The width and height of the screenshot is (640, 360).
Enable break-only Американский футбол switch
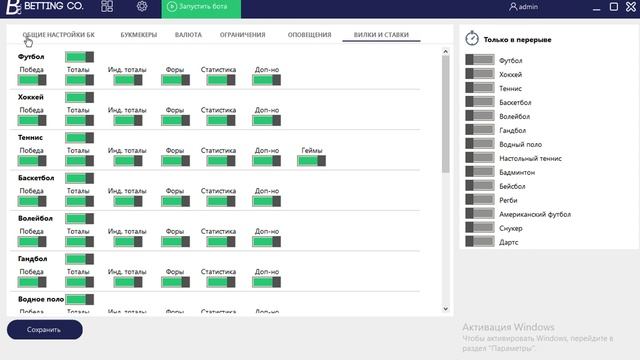[480, 213]
